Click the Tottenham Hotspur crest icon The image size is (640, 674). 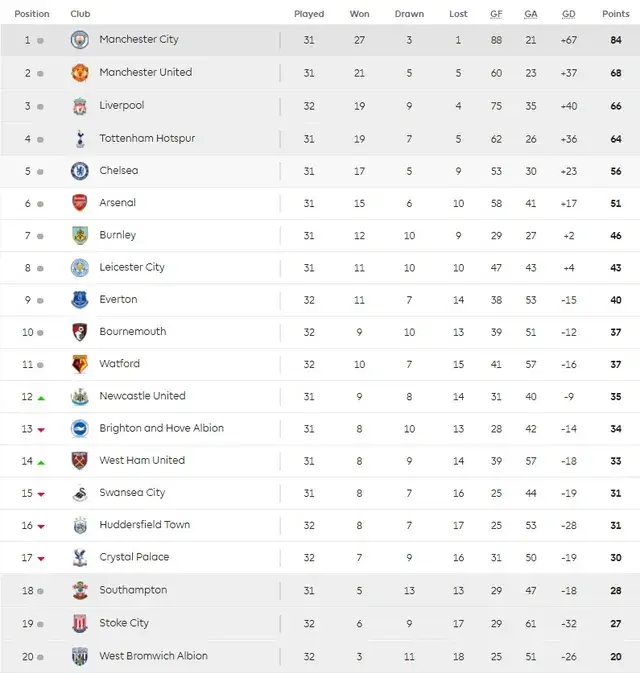click(80, 138)
